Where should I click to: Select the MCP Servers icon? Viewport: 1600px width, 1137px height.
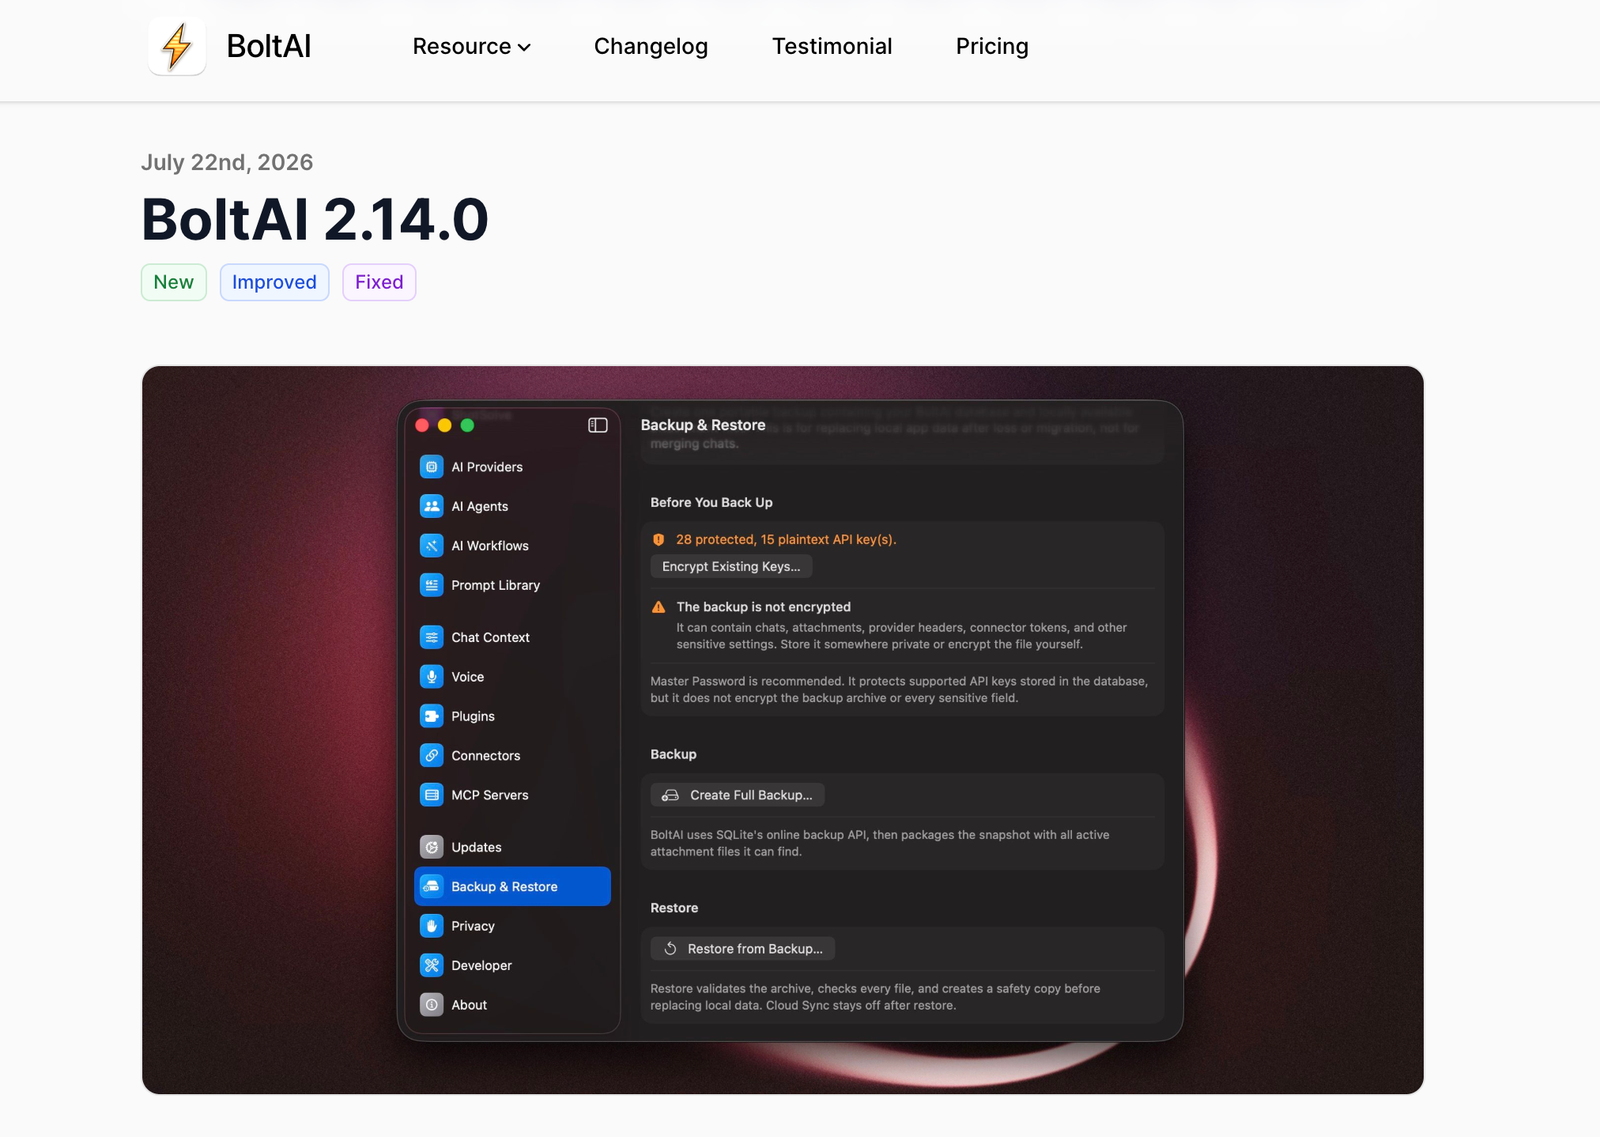point(431,795)
